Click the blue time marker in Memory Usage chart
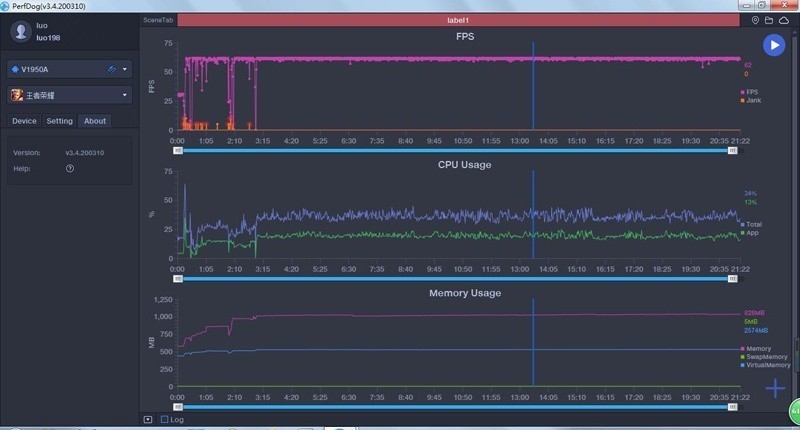This screenshot has width=800, height=430. (x=533, y=342)
